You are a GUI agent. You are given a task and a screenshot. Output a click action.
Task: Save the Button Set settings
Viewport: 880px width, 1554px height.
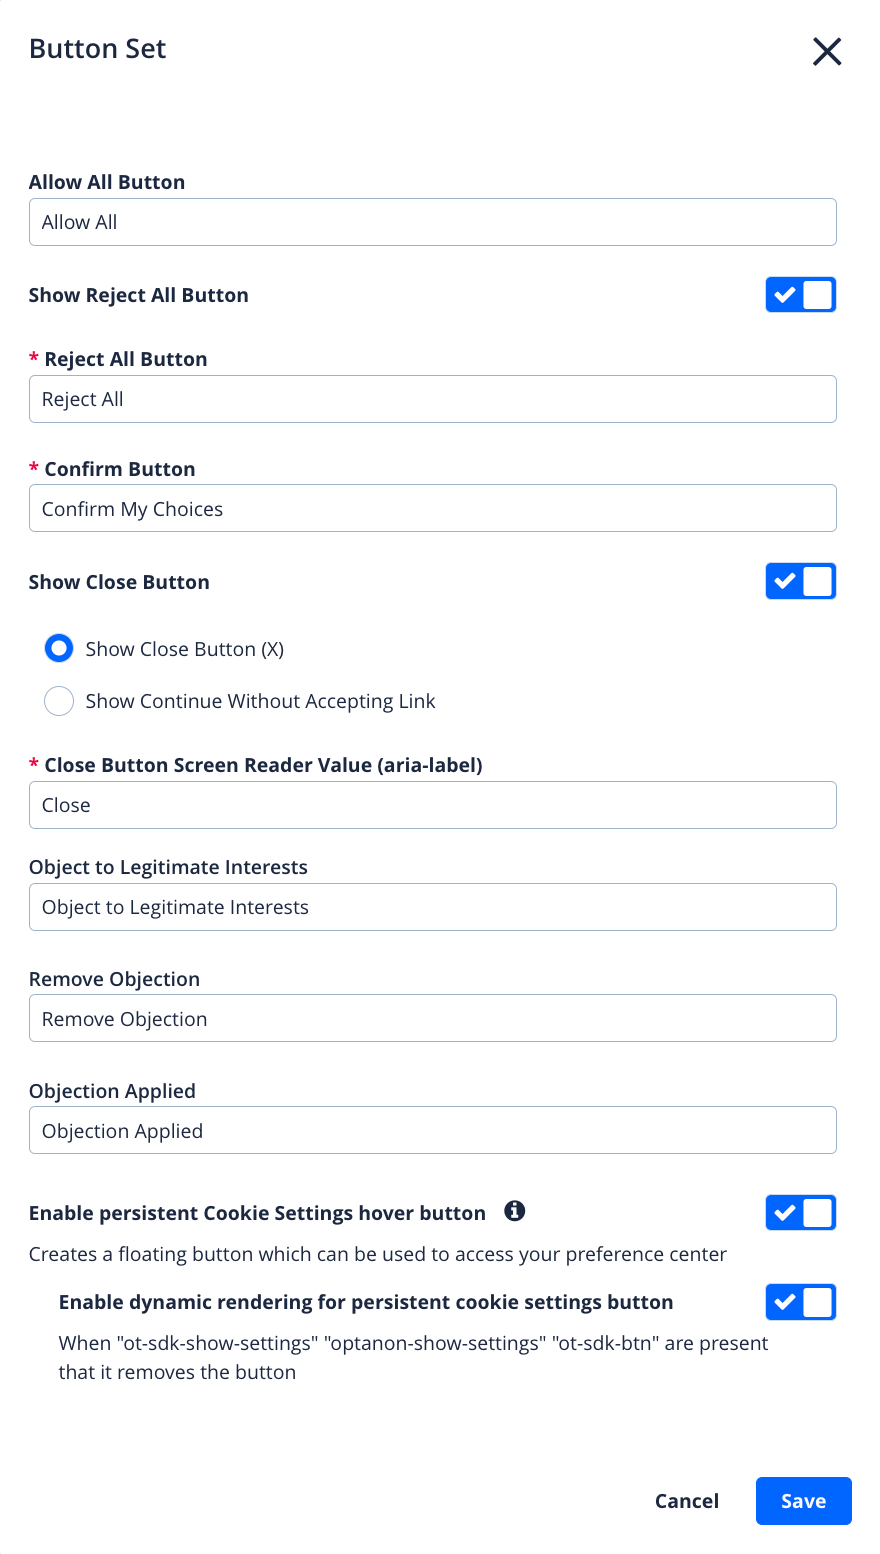click(x=803, y=1501)
